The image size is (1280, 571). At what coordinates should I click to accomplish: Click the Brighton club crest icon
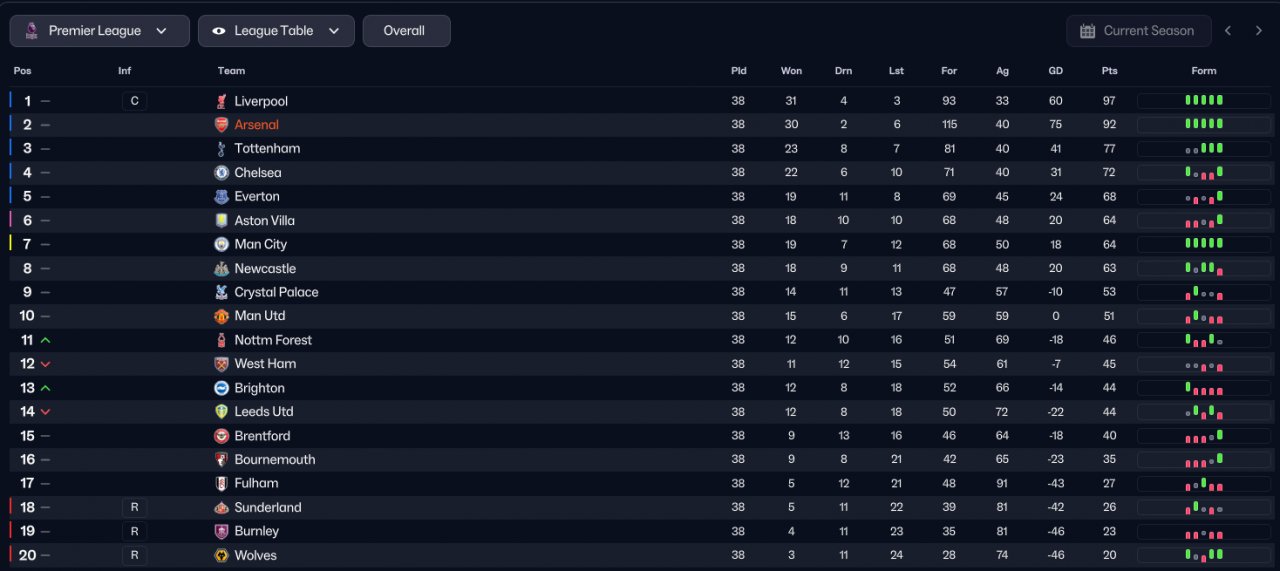(x=221, y=388)
